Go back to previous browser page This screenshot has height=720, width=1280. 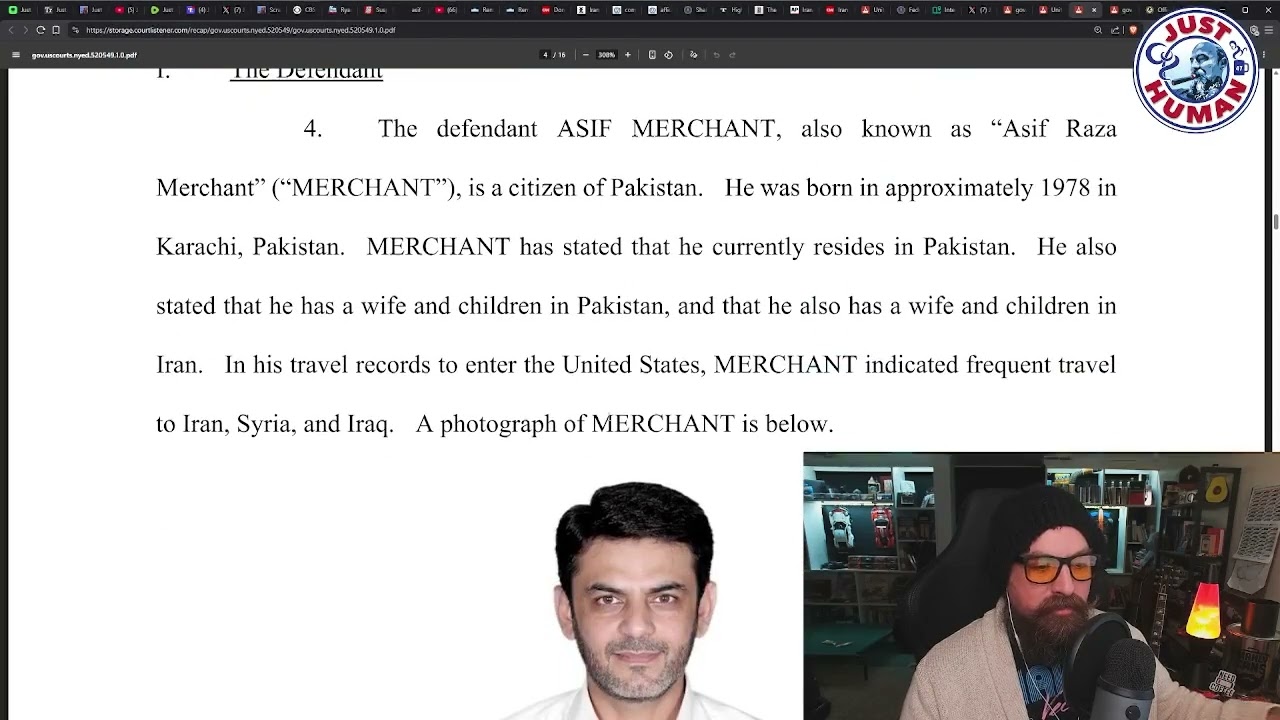point(11,30)
